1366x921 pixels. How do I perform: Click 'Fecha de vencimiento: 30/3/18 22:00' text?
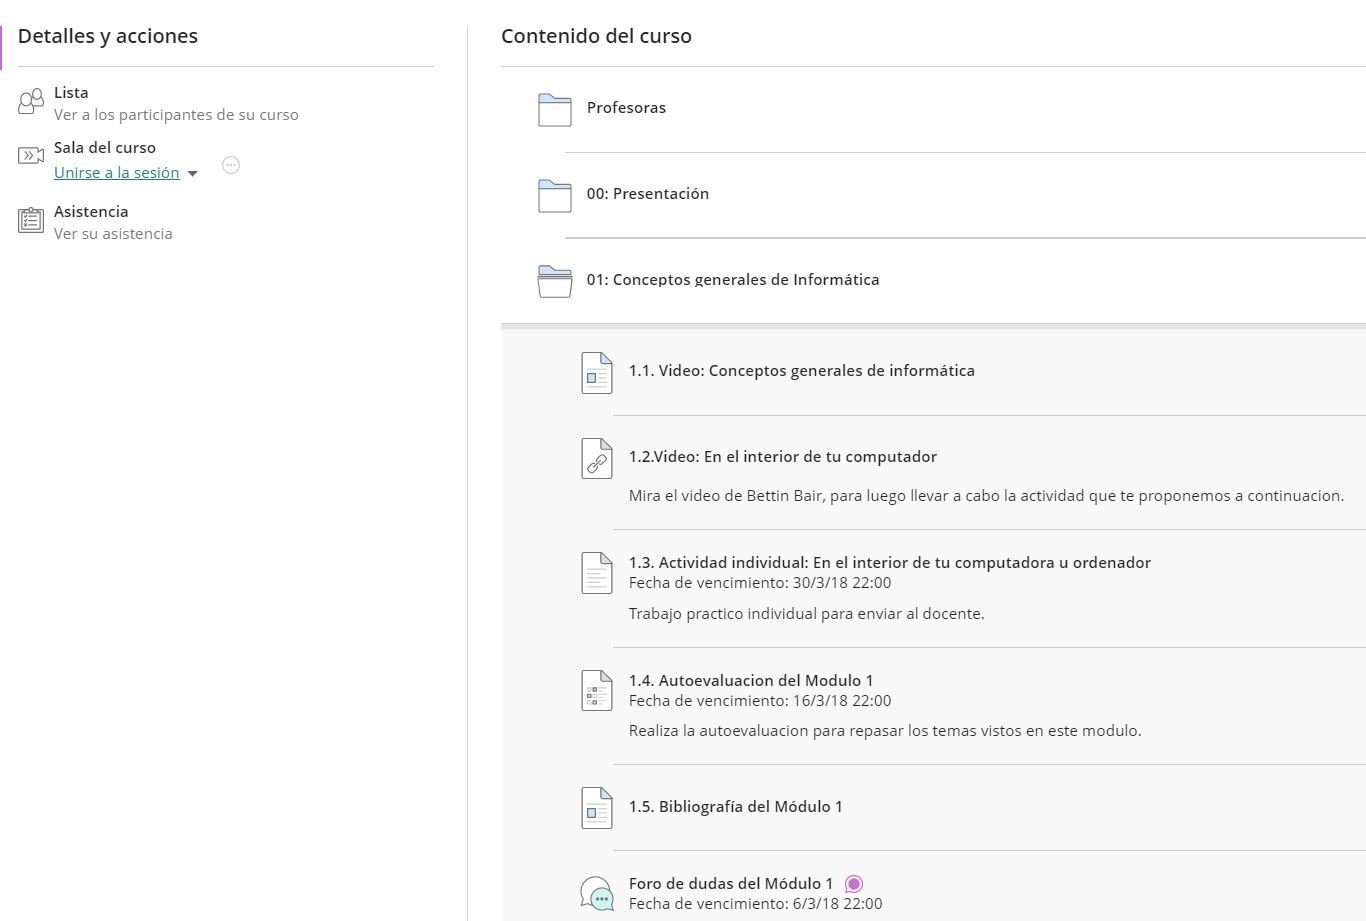point(760,582)
